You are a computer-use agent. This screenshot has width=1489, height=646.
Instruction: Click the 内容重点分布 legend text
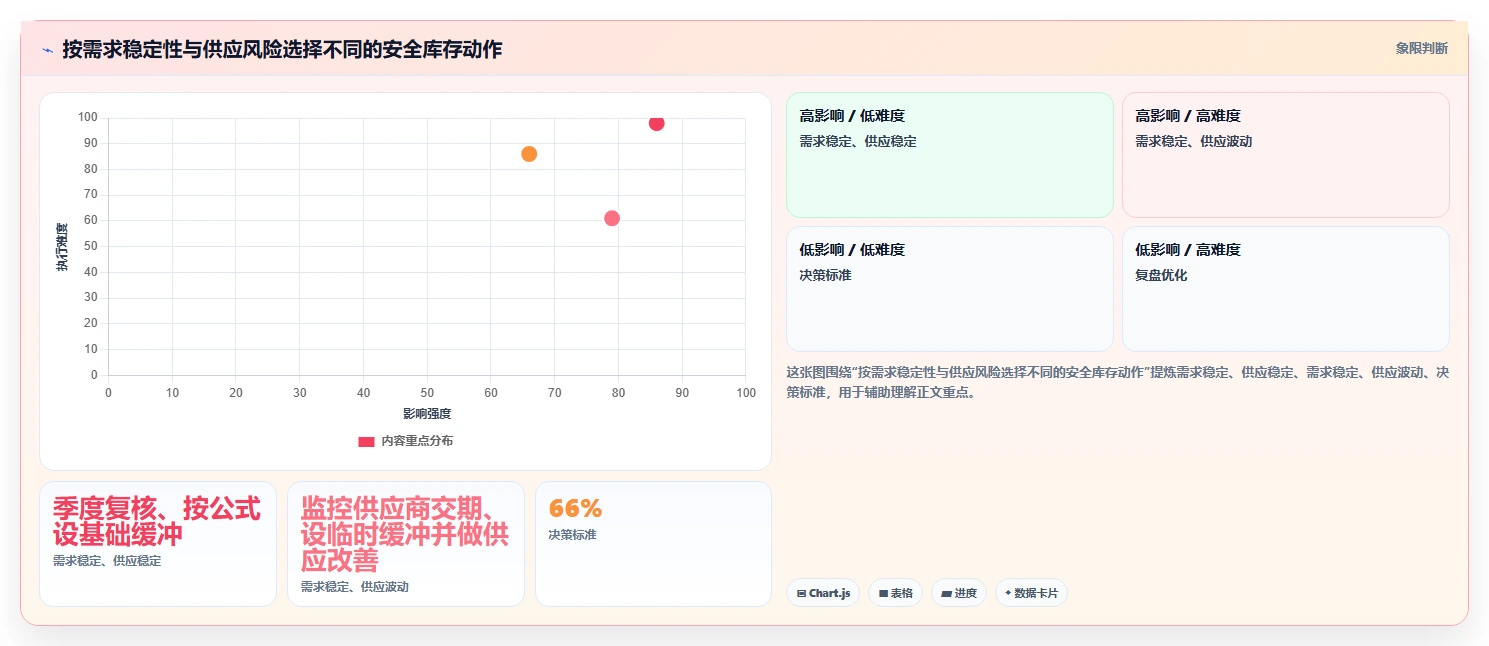[417, 441]
